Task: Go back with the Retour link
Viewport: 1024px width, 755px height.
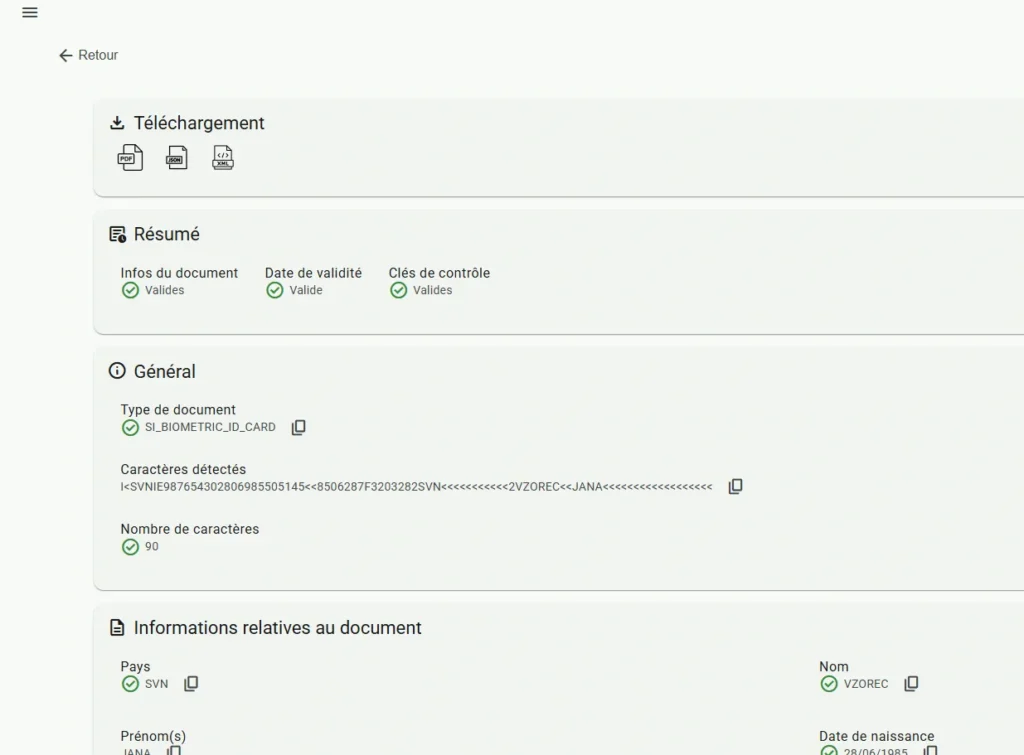Action: 88,56
